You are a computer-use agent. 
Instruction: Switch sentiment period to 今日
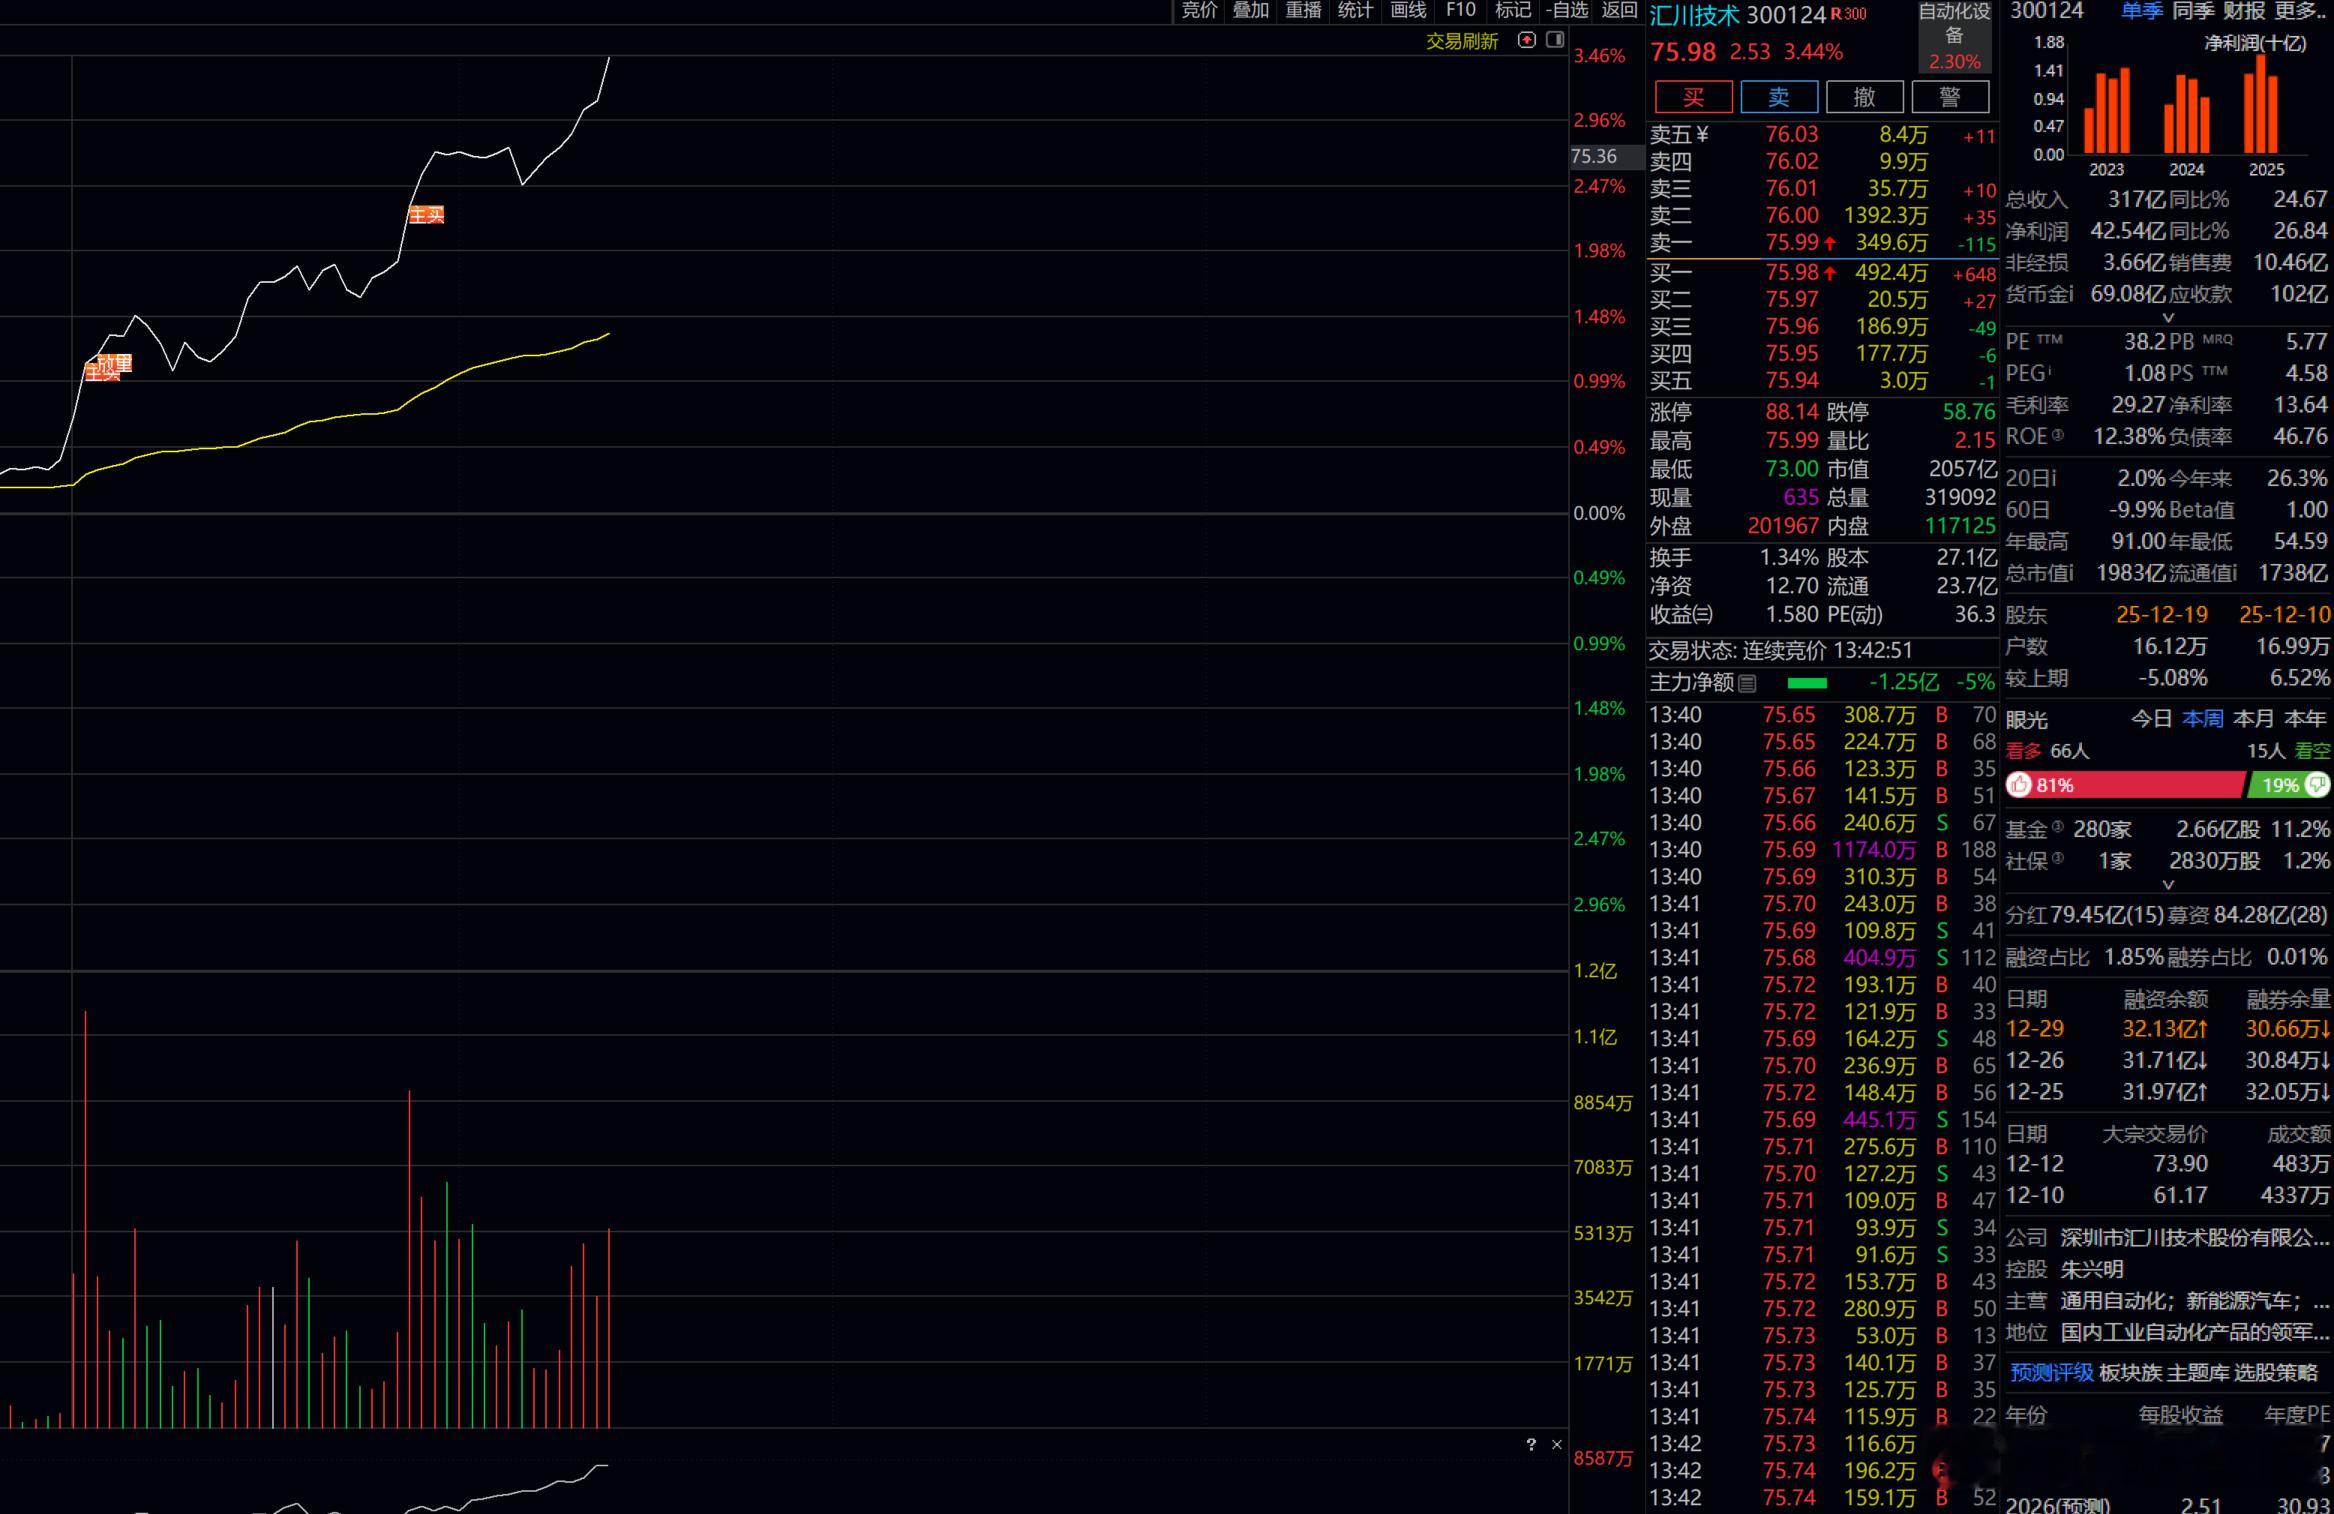tap(2151, 719)
